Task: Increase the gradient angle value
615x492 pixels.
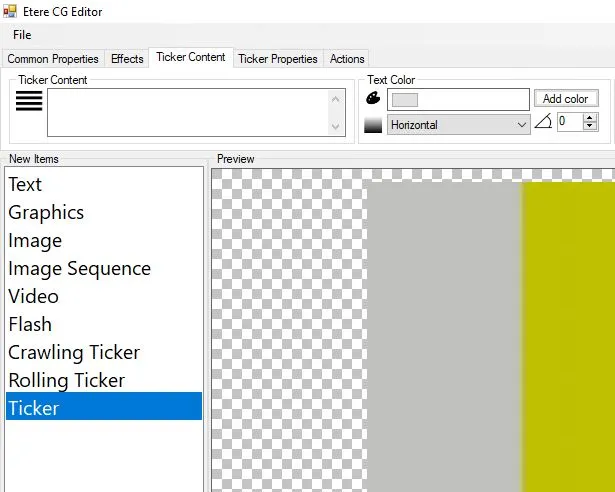Action: coord(590,117)
